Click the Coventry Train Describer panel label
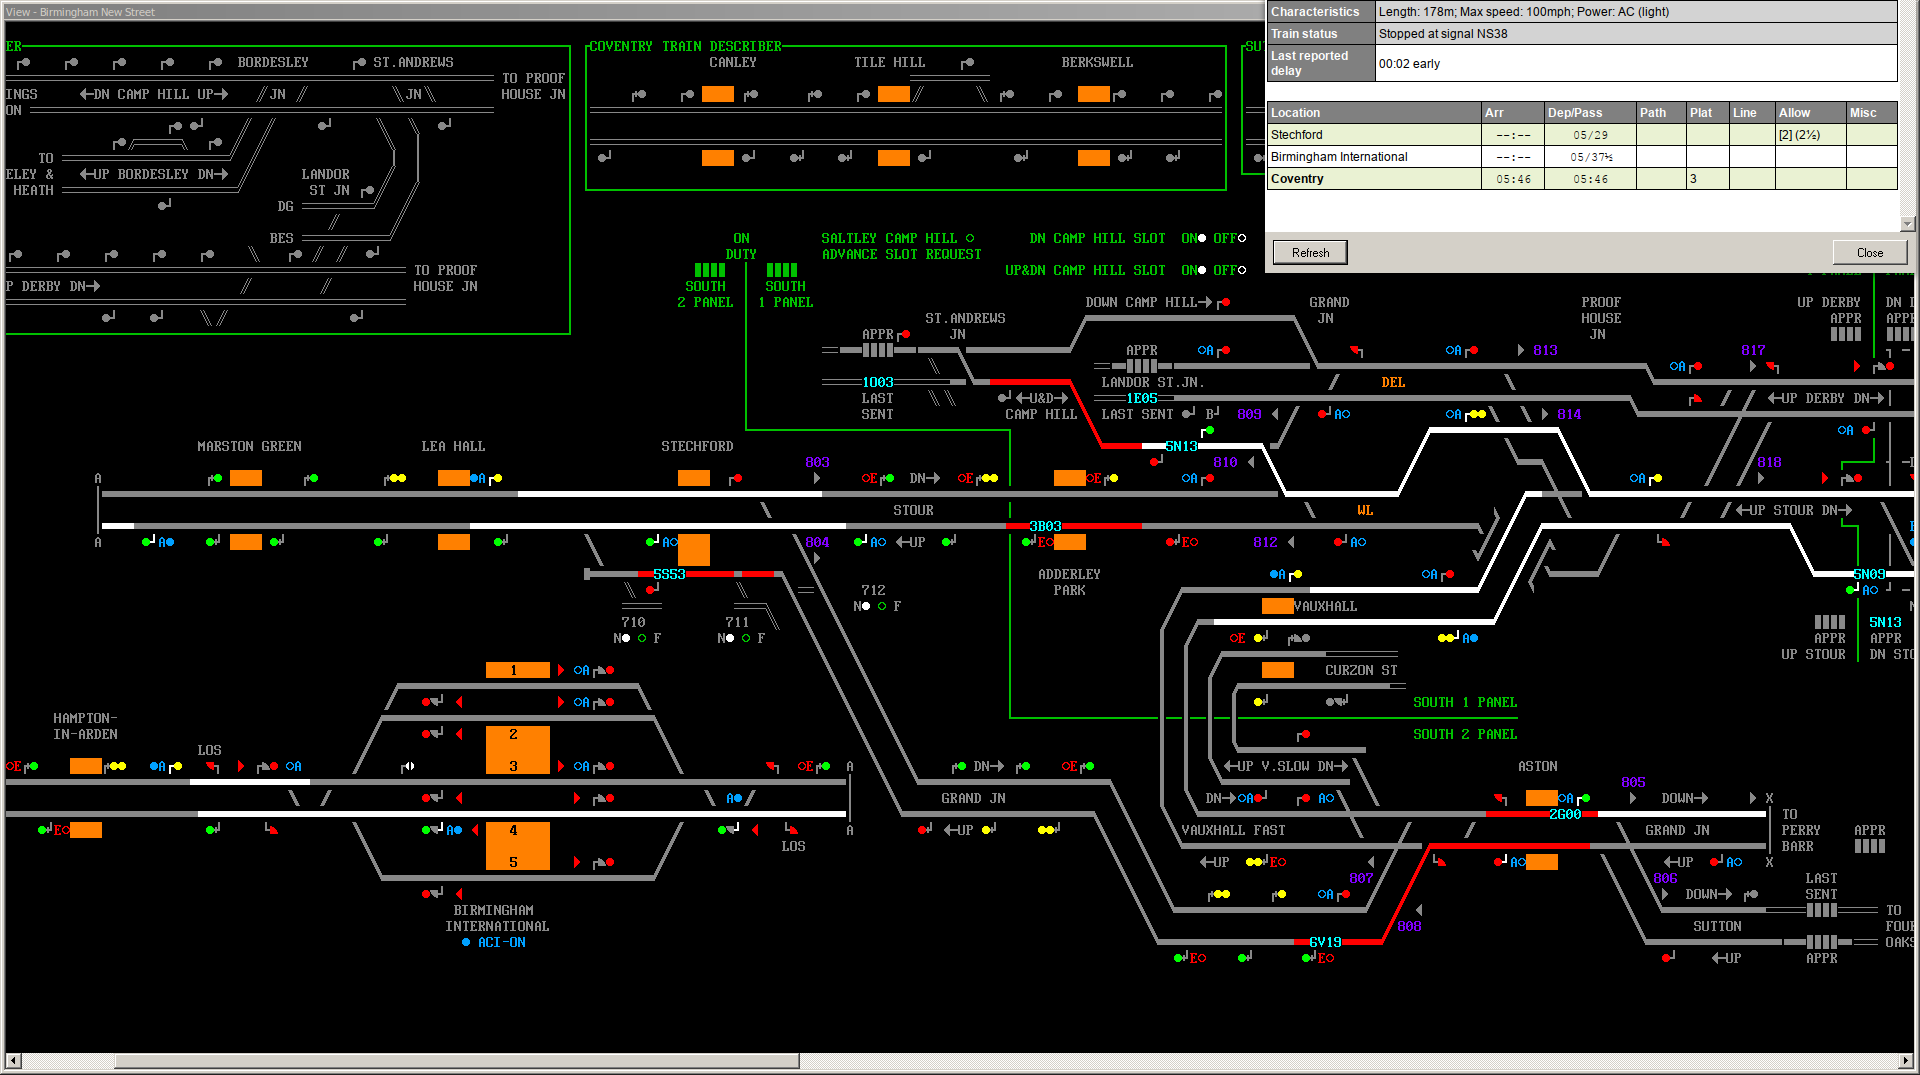The image size is (1920, 1075). [685, 46]
